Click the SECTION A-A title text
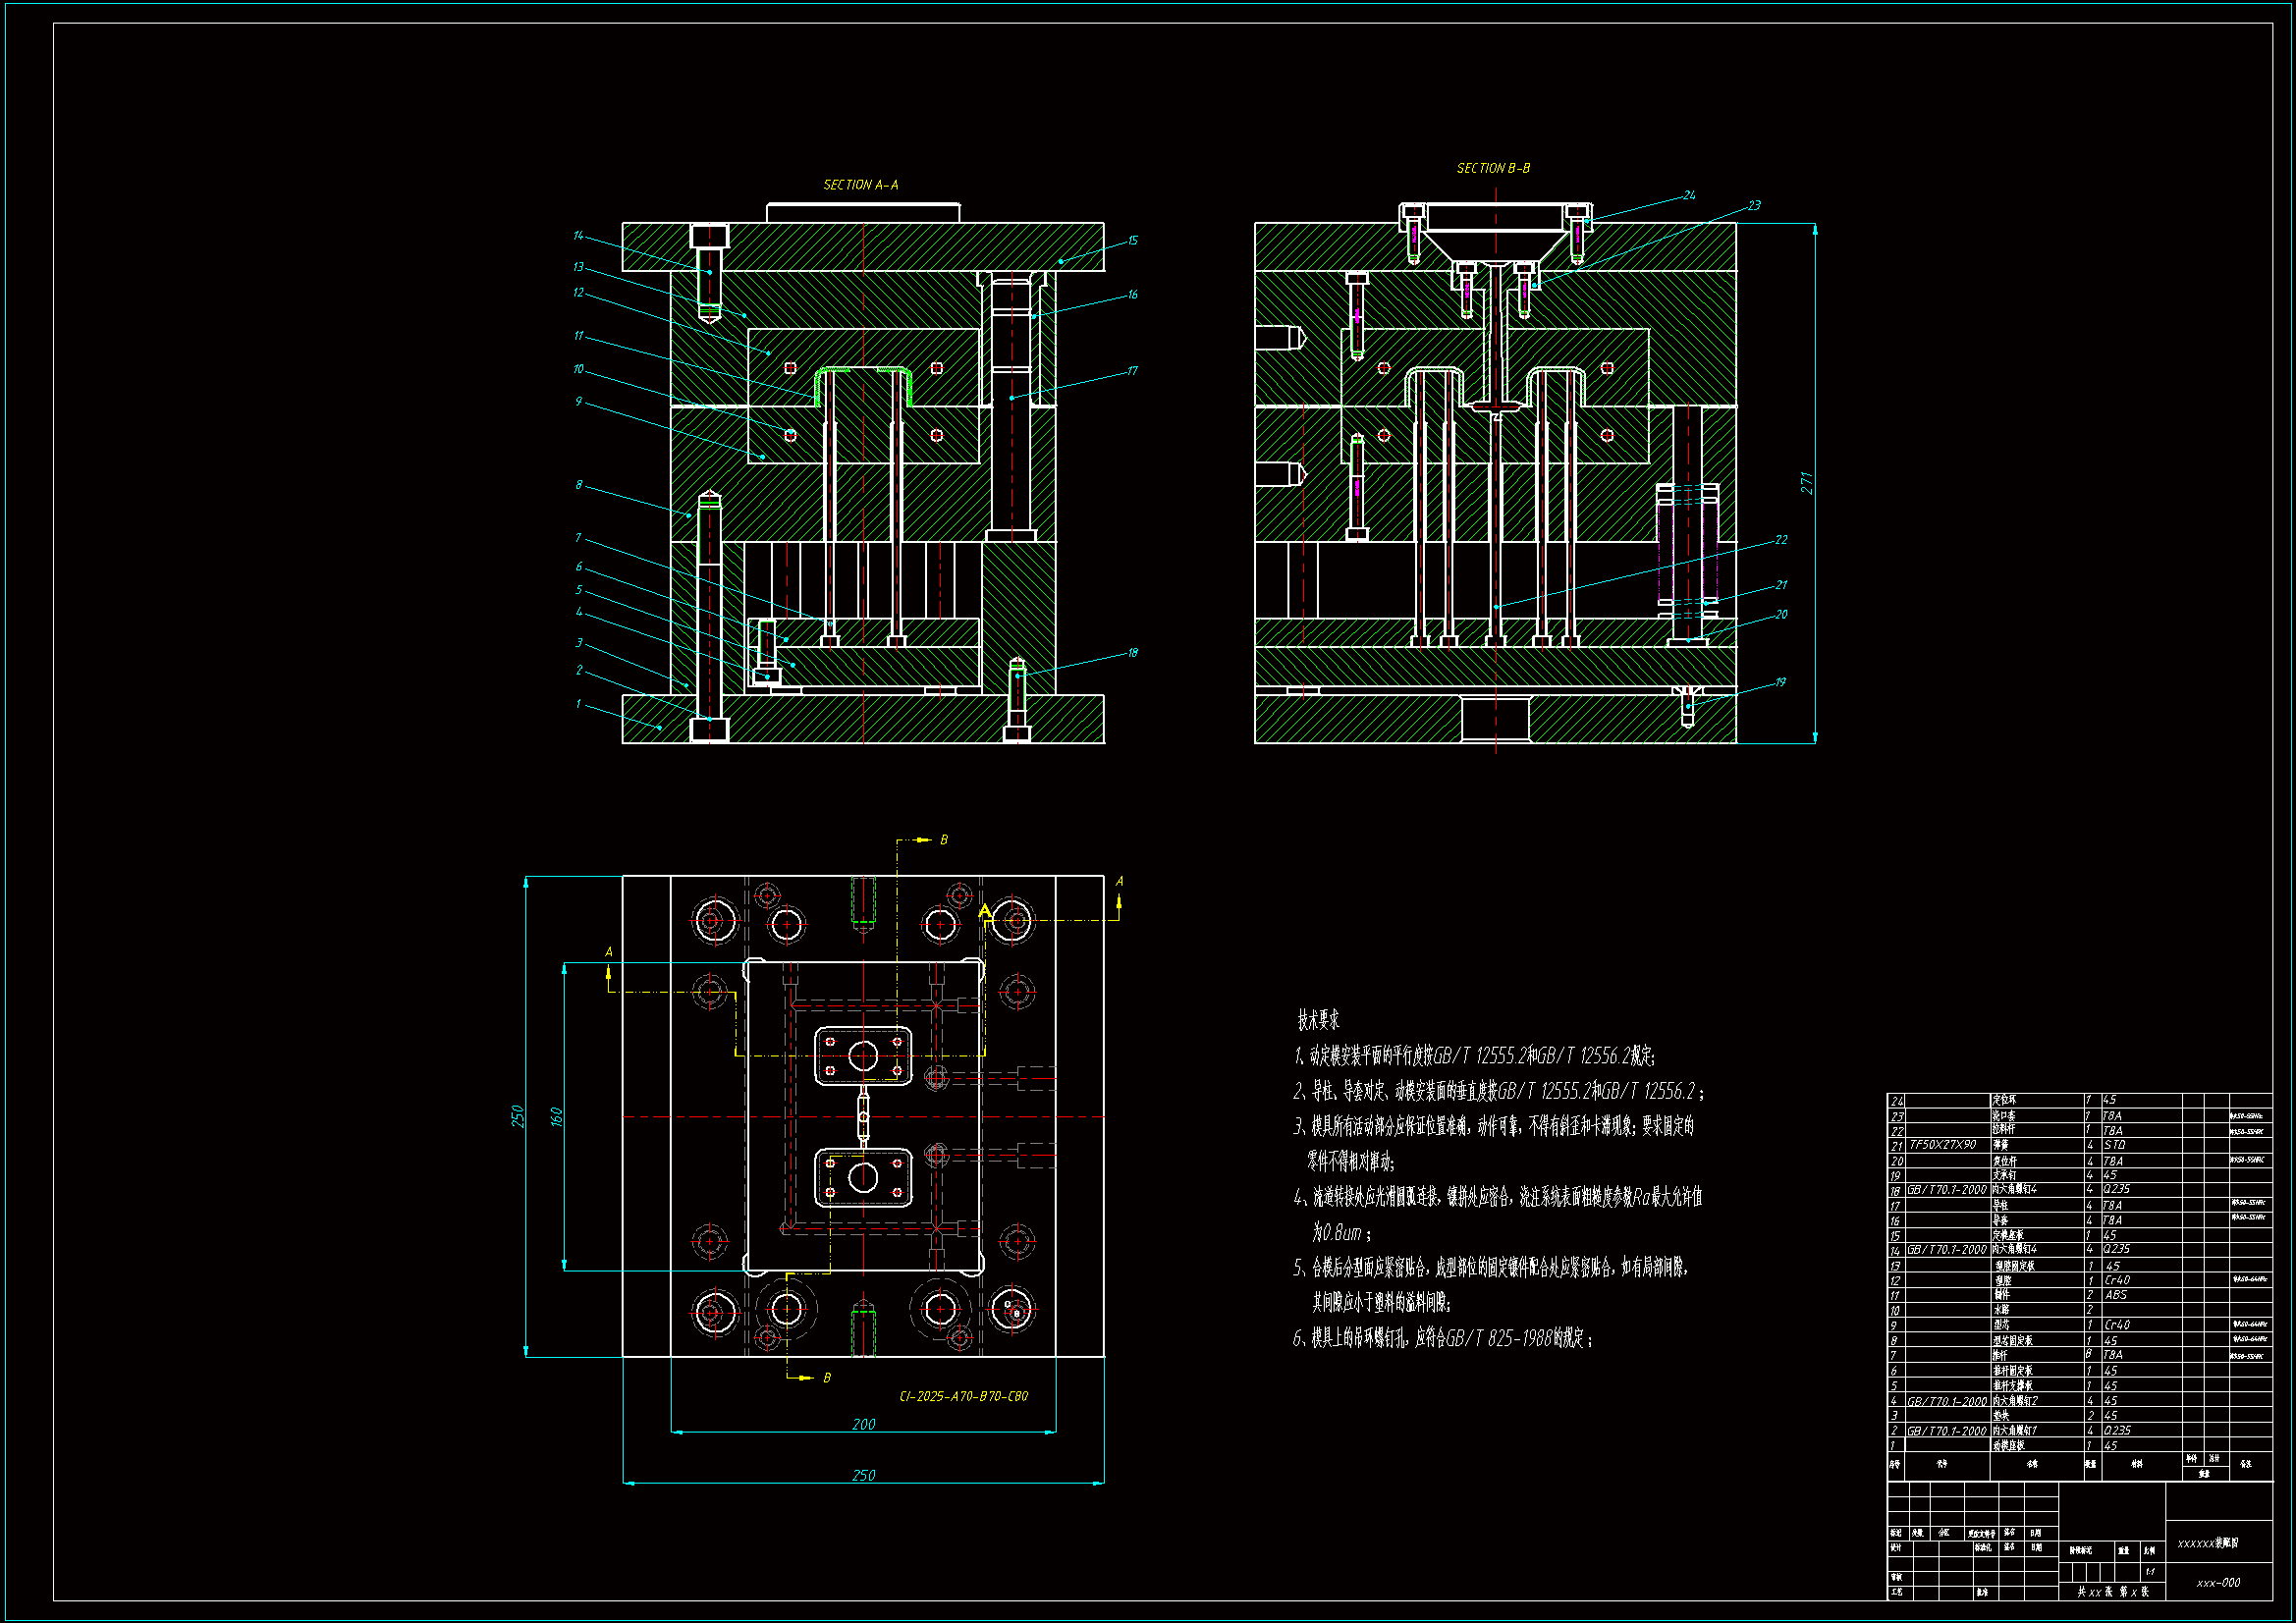Image resolution: width=2296 pixels, height=1623 pixels. (860, 185)
